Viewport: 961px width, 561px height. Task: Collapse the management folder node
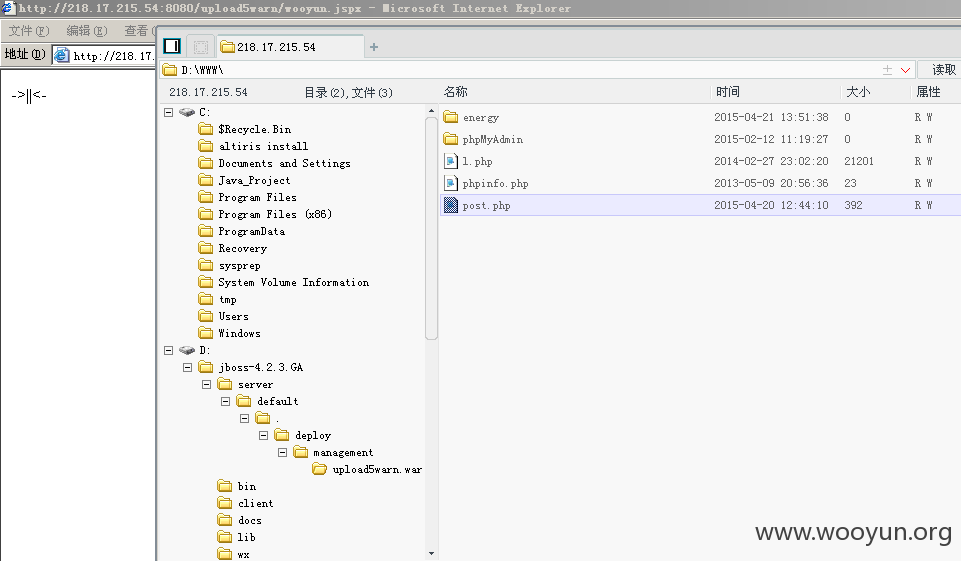pyautogui.click(x=283, y=452)
